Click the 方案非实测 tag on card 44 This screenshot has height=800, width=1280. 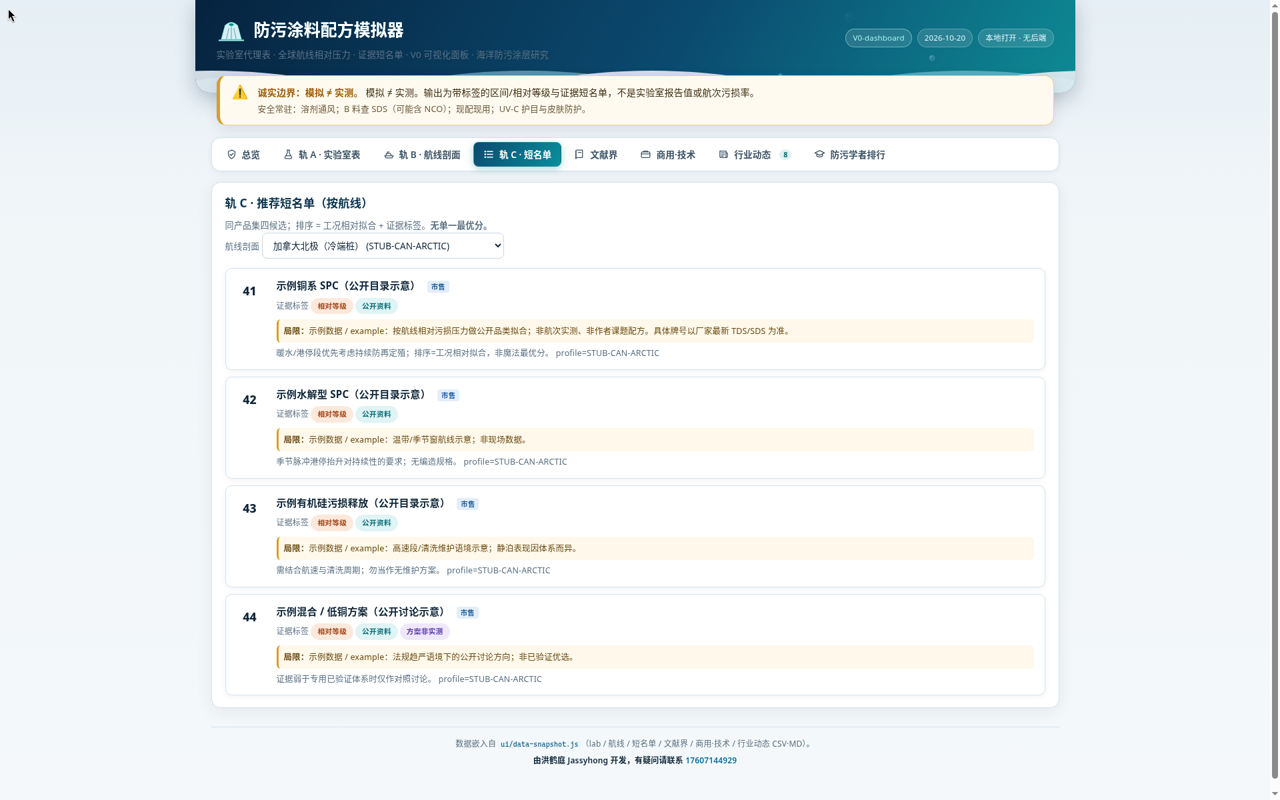tap(425, 632)
